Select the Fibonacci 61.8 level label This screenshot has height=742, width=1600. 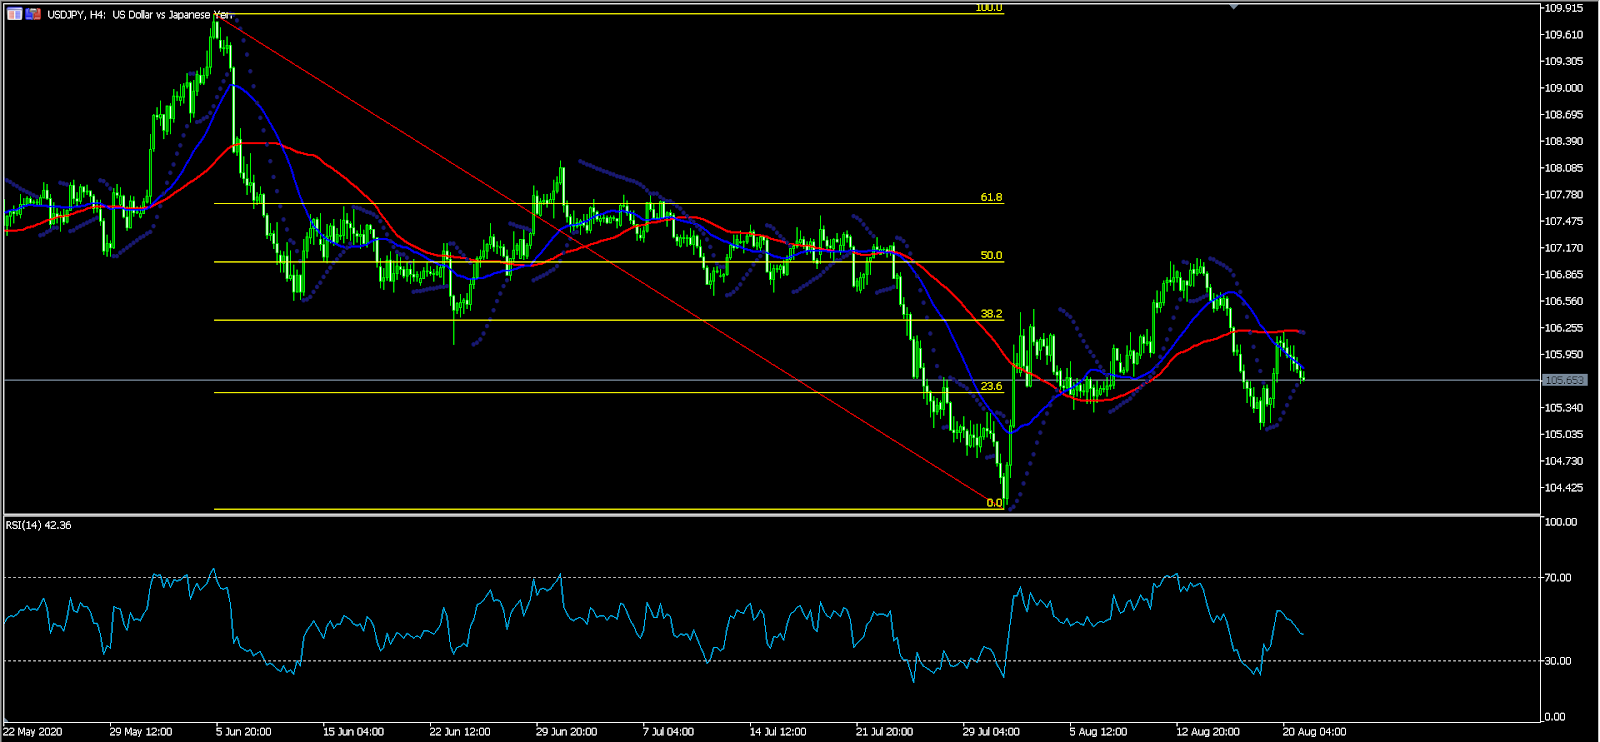point(991,198)
